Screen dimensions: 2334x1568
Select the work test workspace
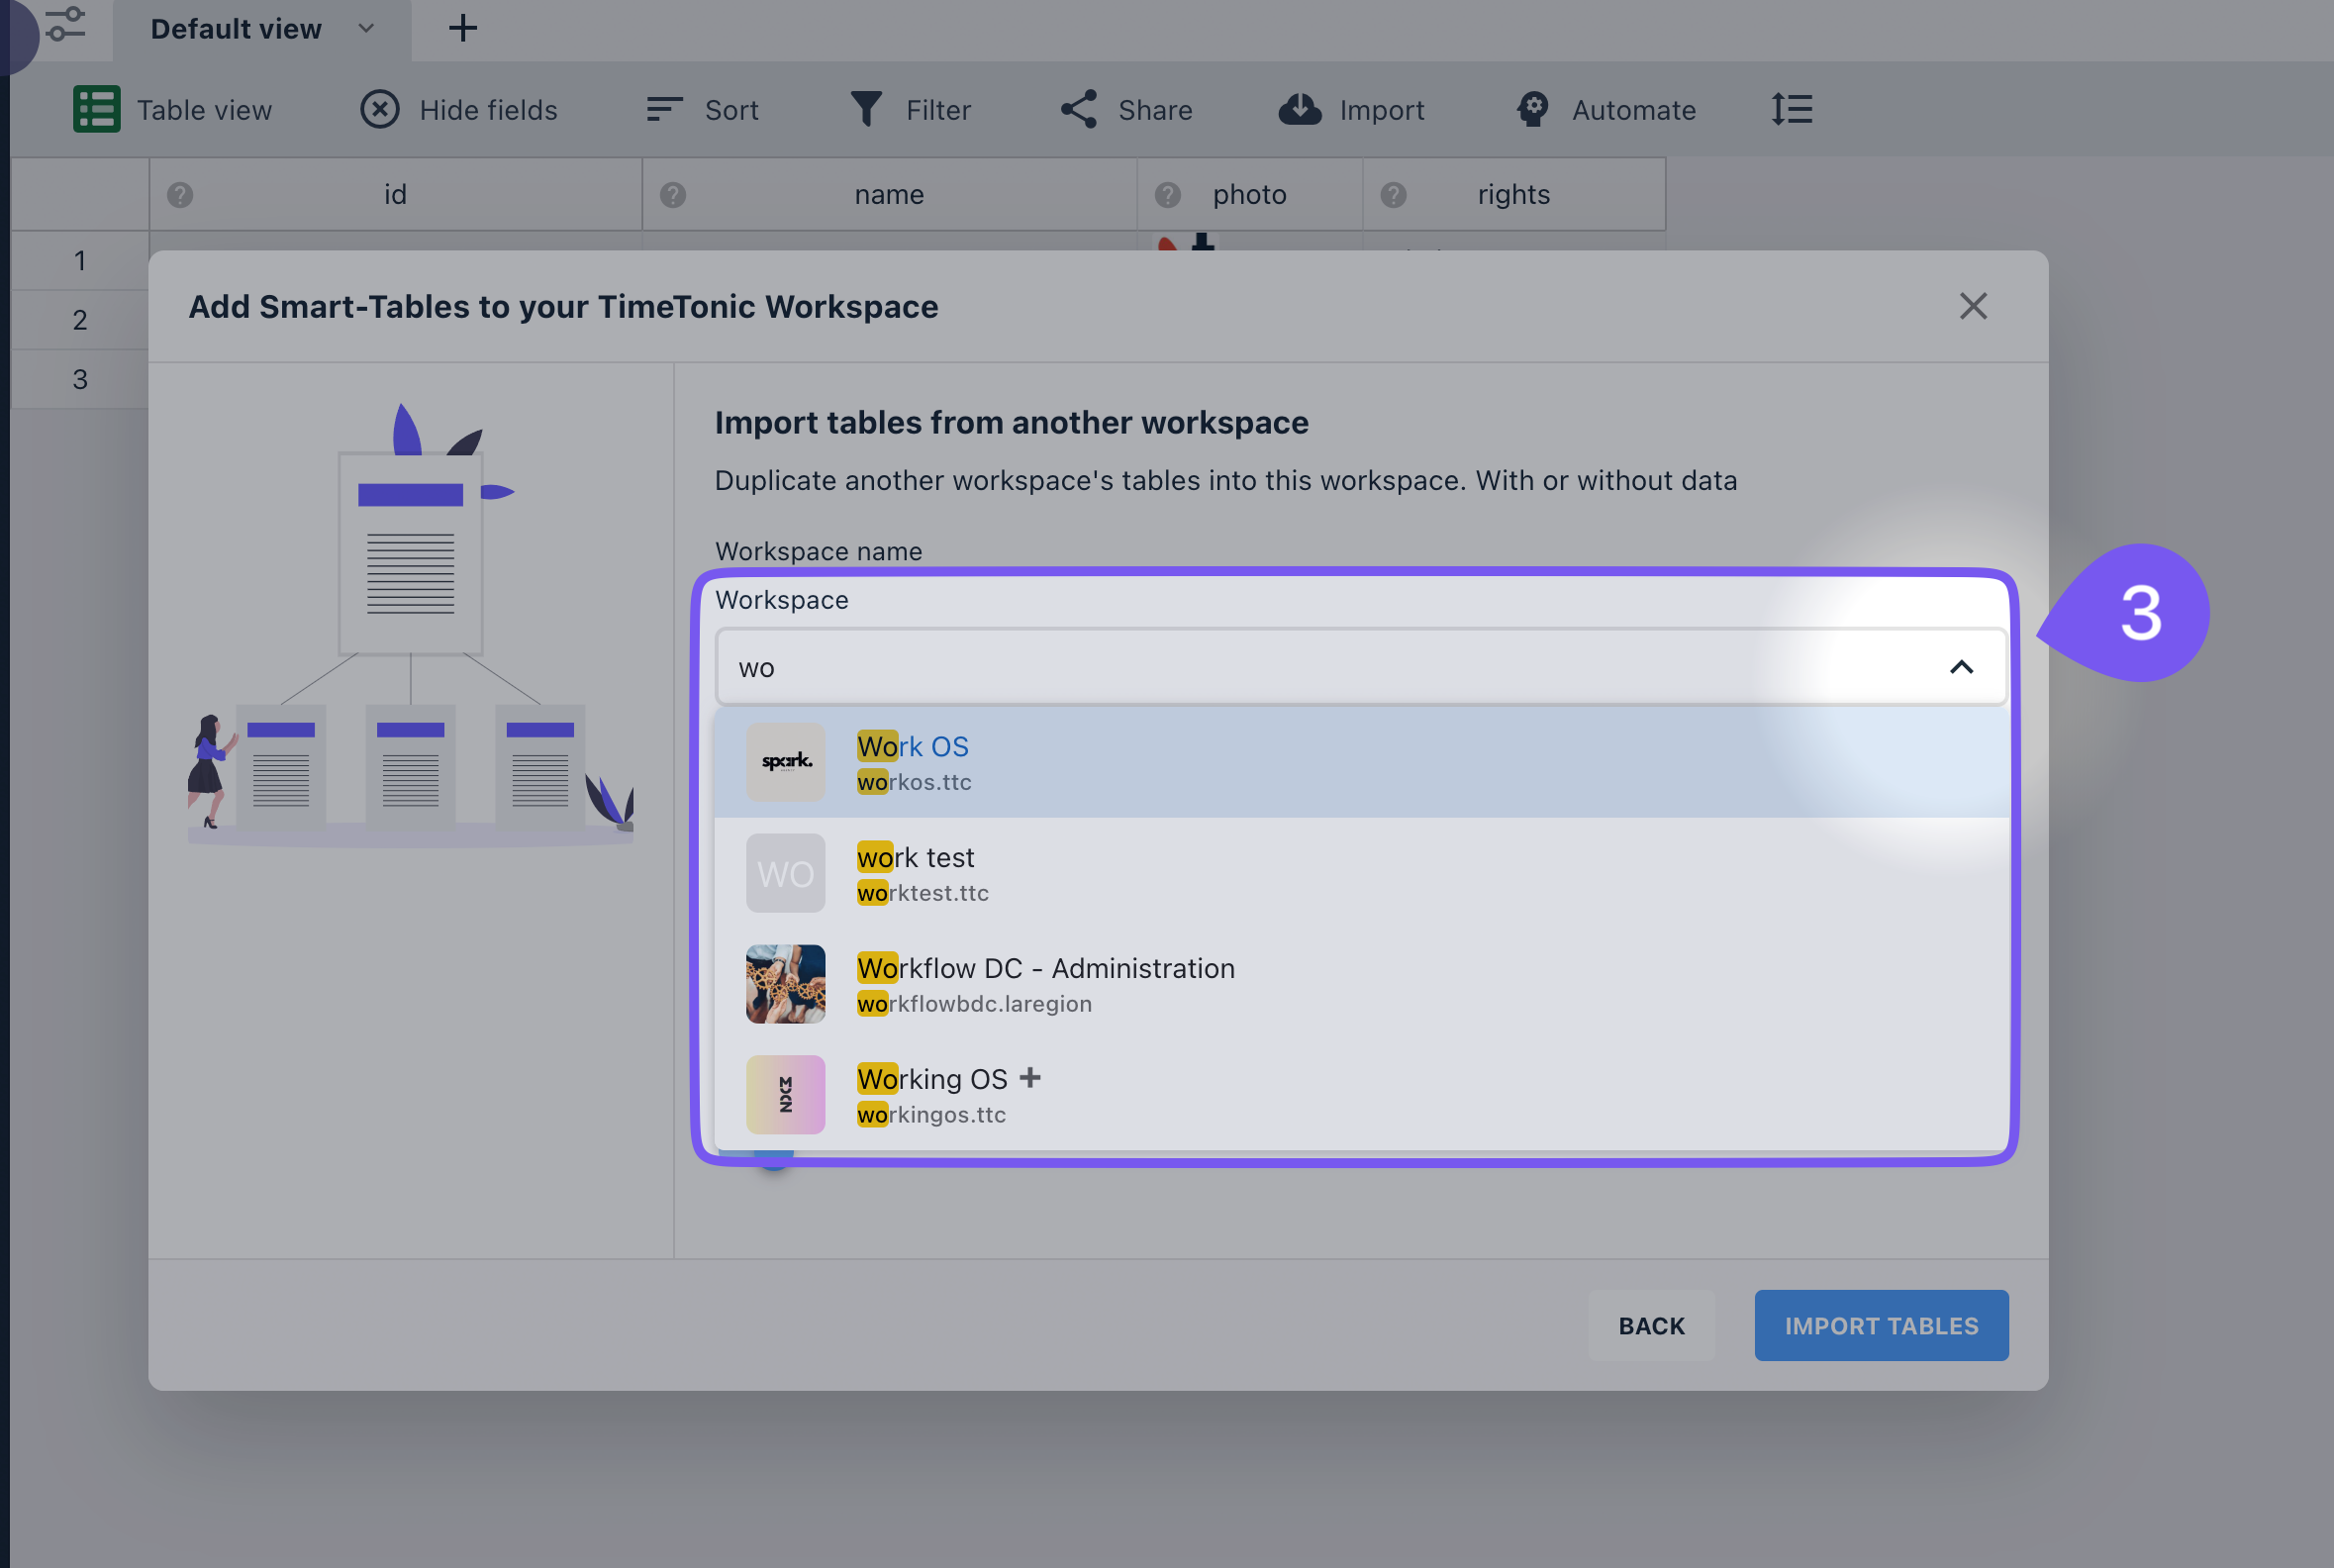coord(1361,873)
